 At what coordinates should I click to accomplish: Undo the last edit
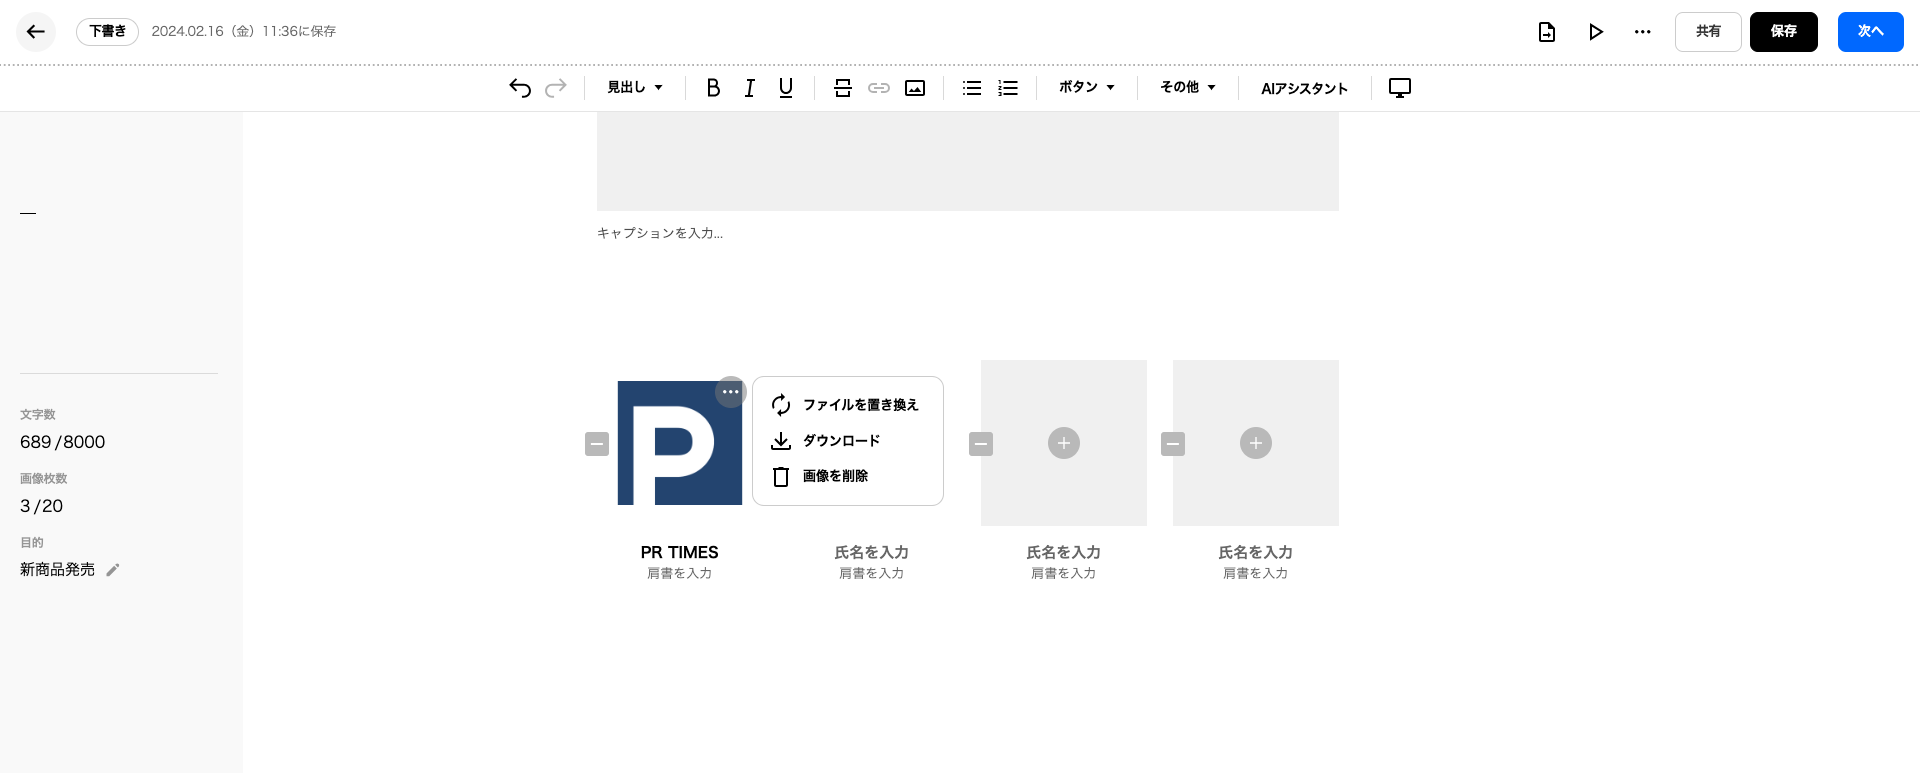[x=520, y=88]
